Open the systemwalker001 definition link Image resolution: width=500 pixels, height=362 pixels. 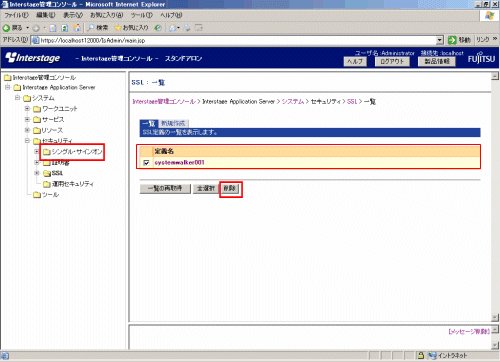click(179, 162)
